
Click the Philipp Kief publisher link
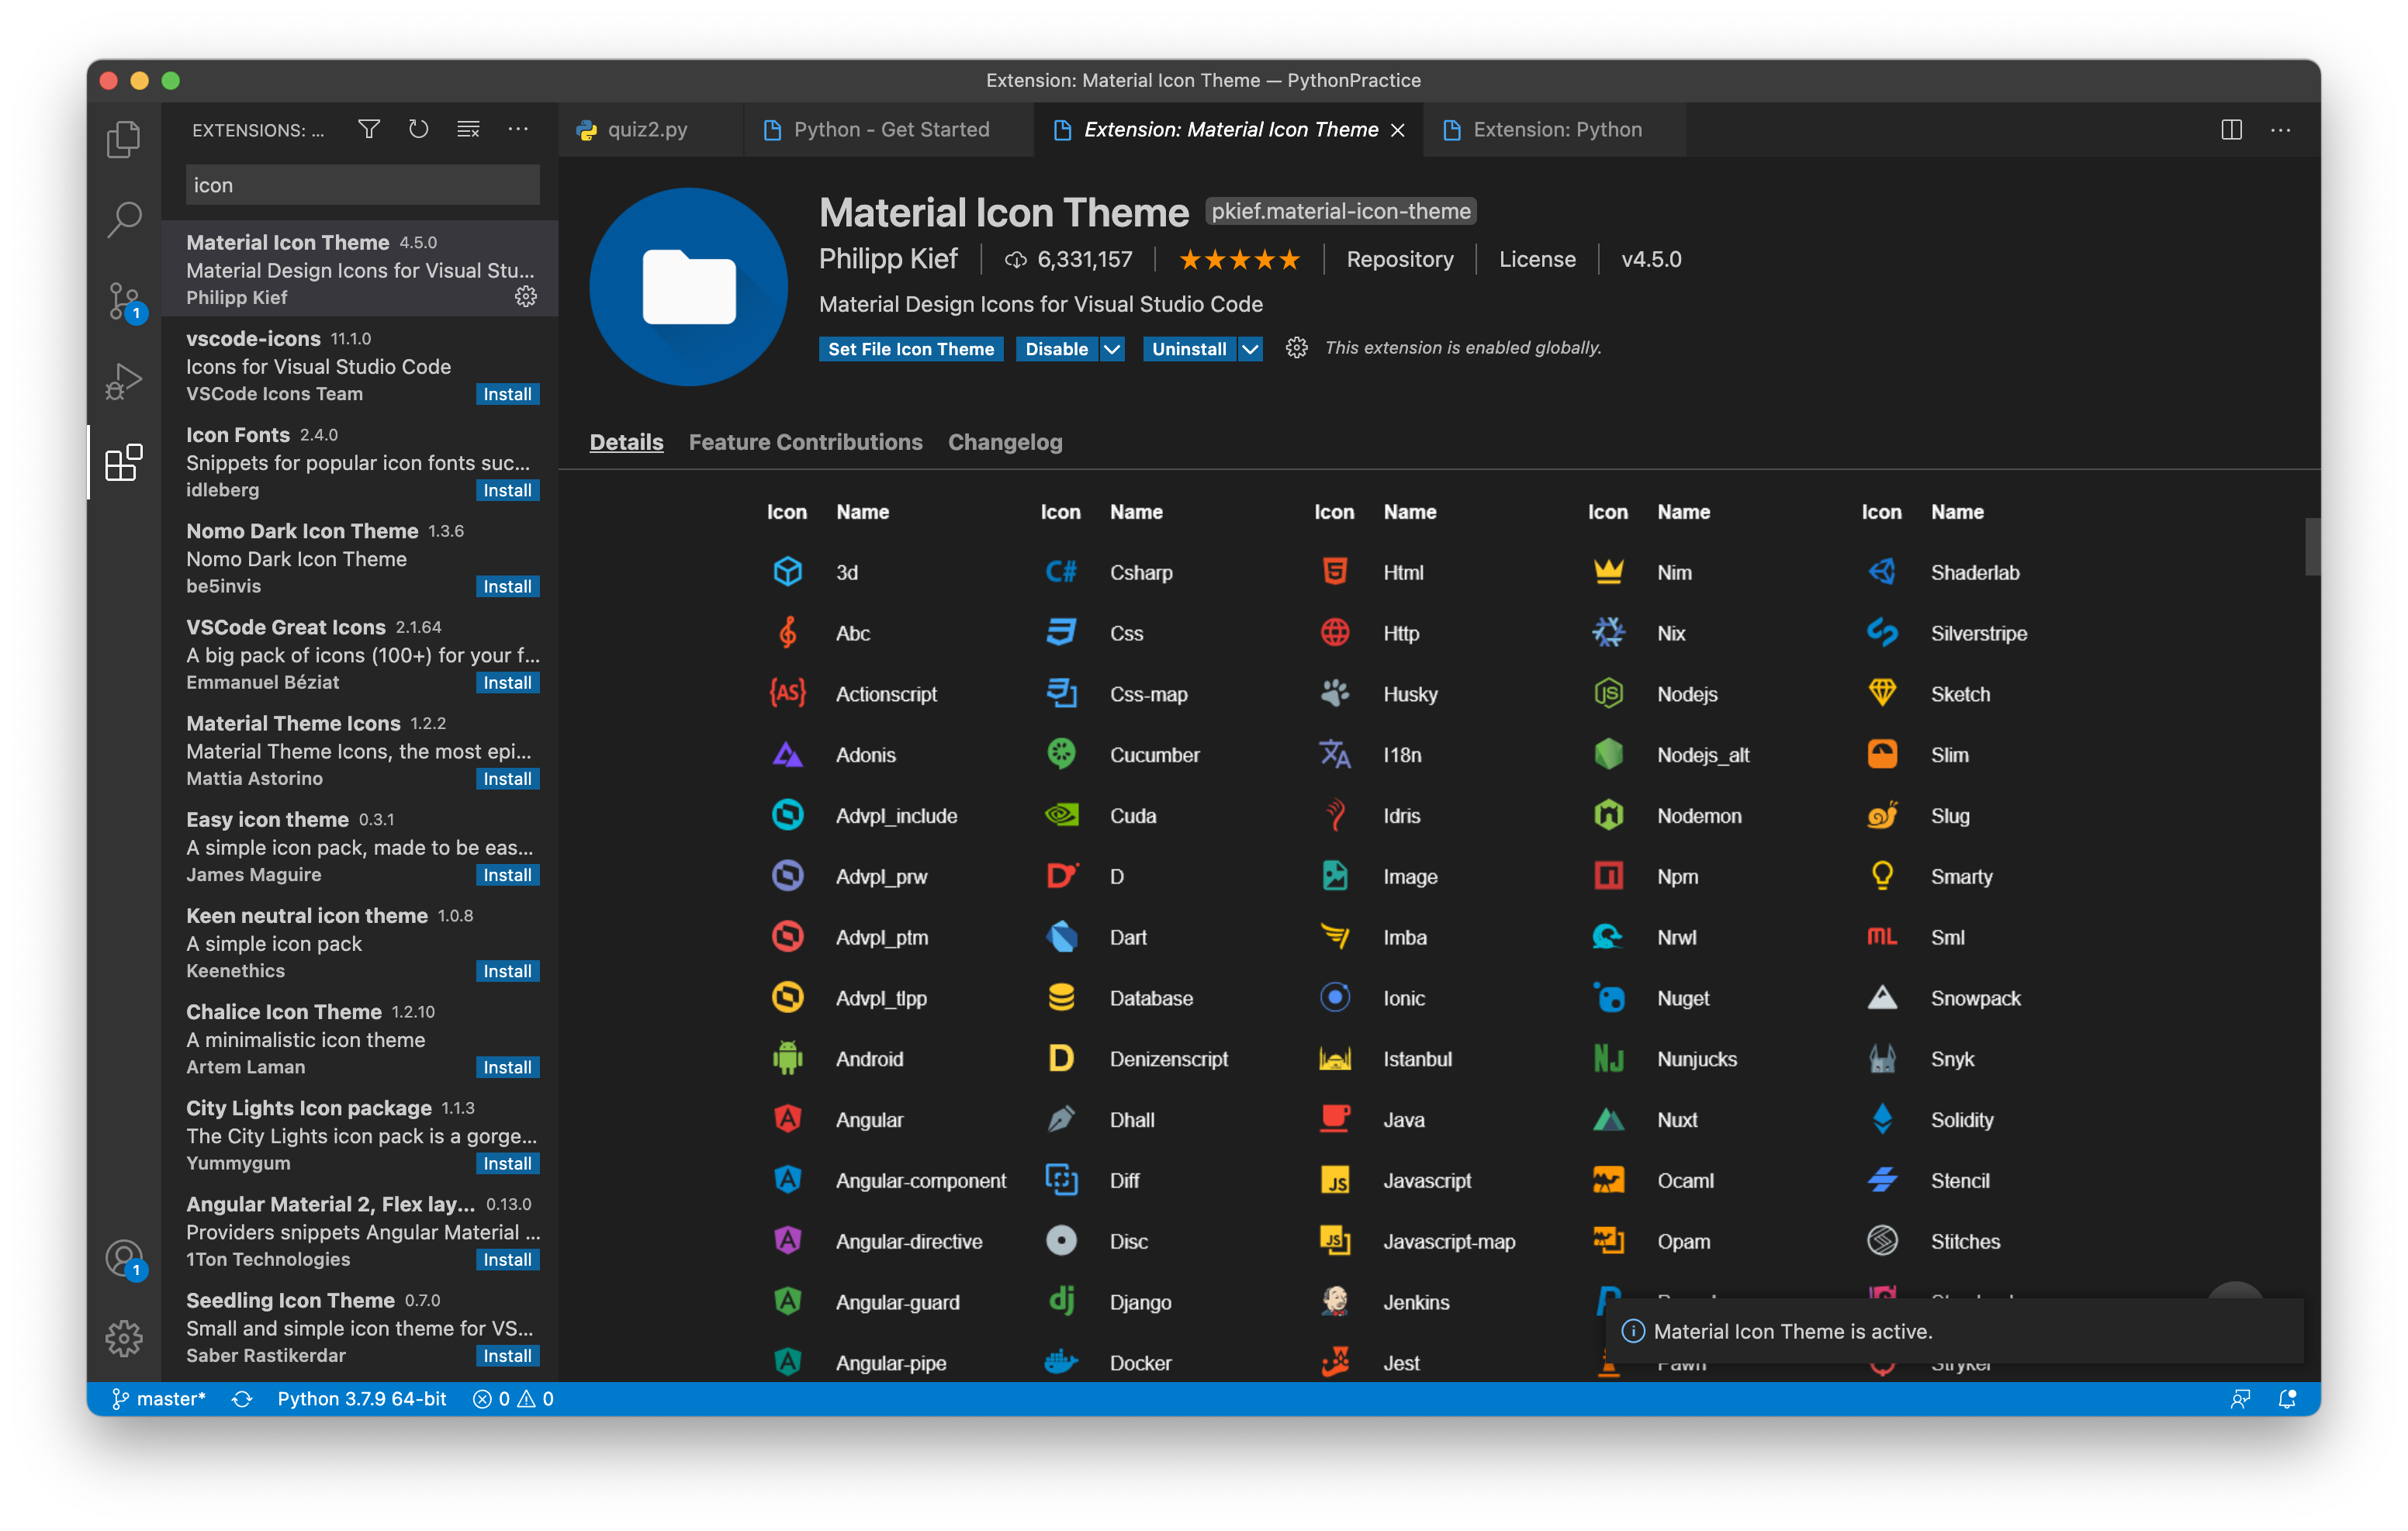(888, 260)
